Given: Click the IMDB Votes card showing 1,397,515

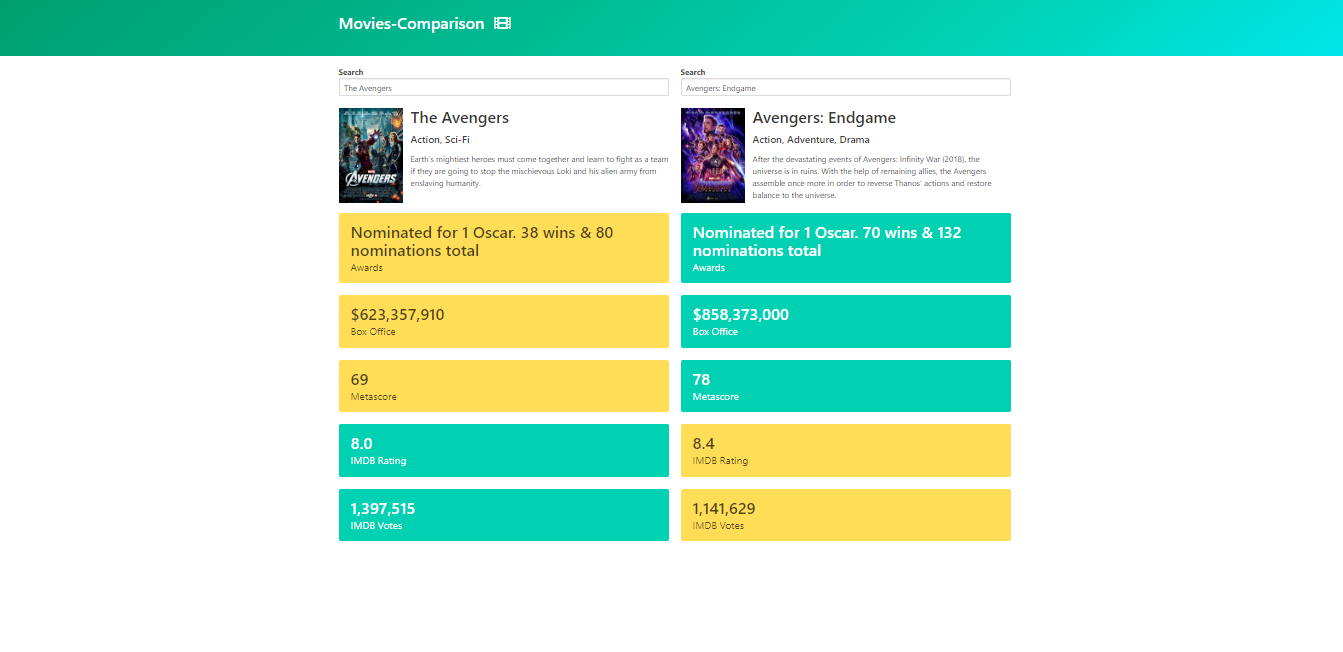Looking at the screenshot, I should (x=503, y=515).
